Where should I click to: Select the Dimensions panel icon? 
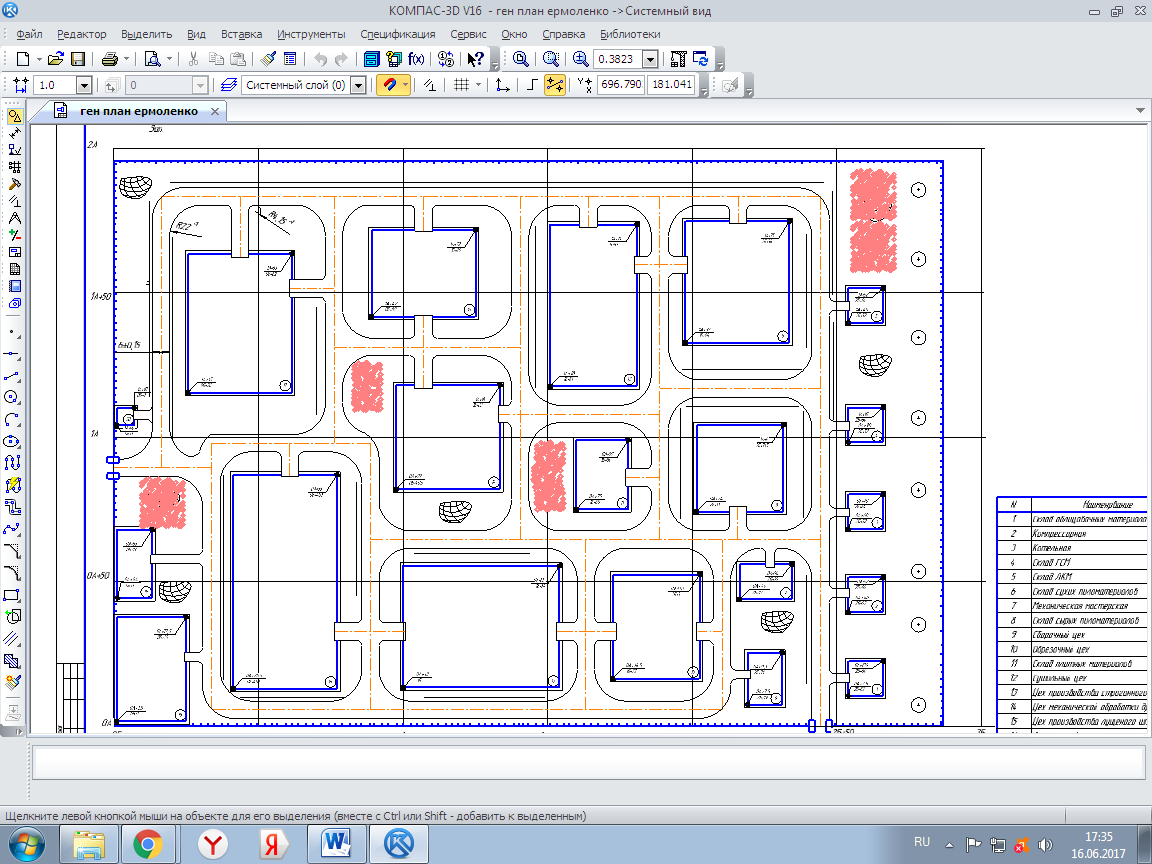[x=15, y=133]
